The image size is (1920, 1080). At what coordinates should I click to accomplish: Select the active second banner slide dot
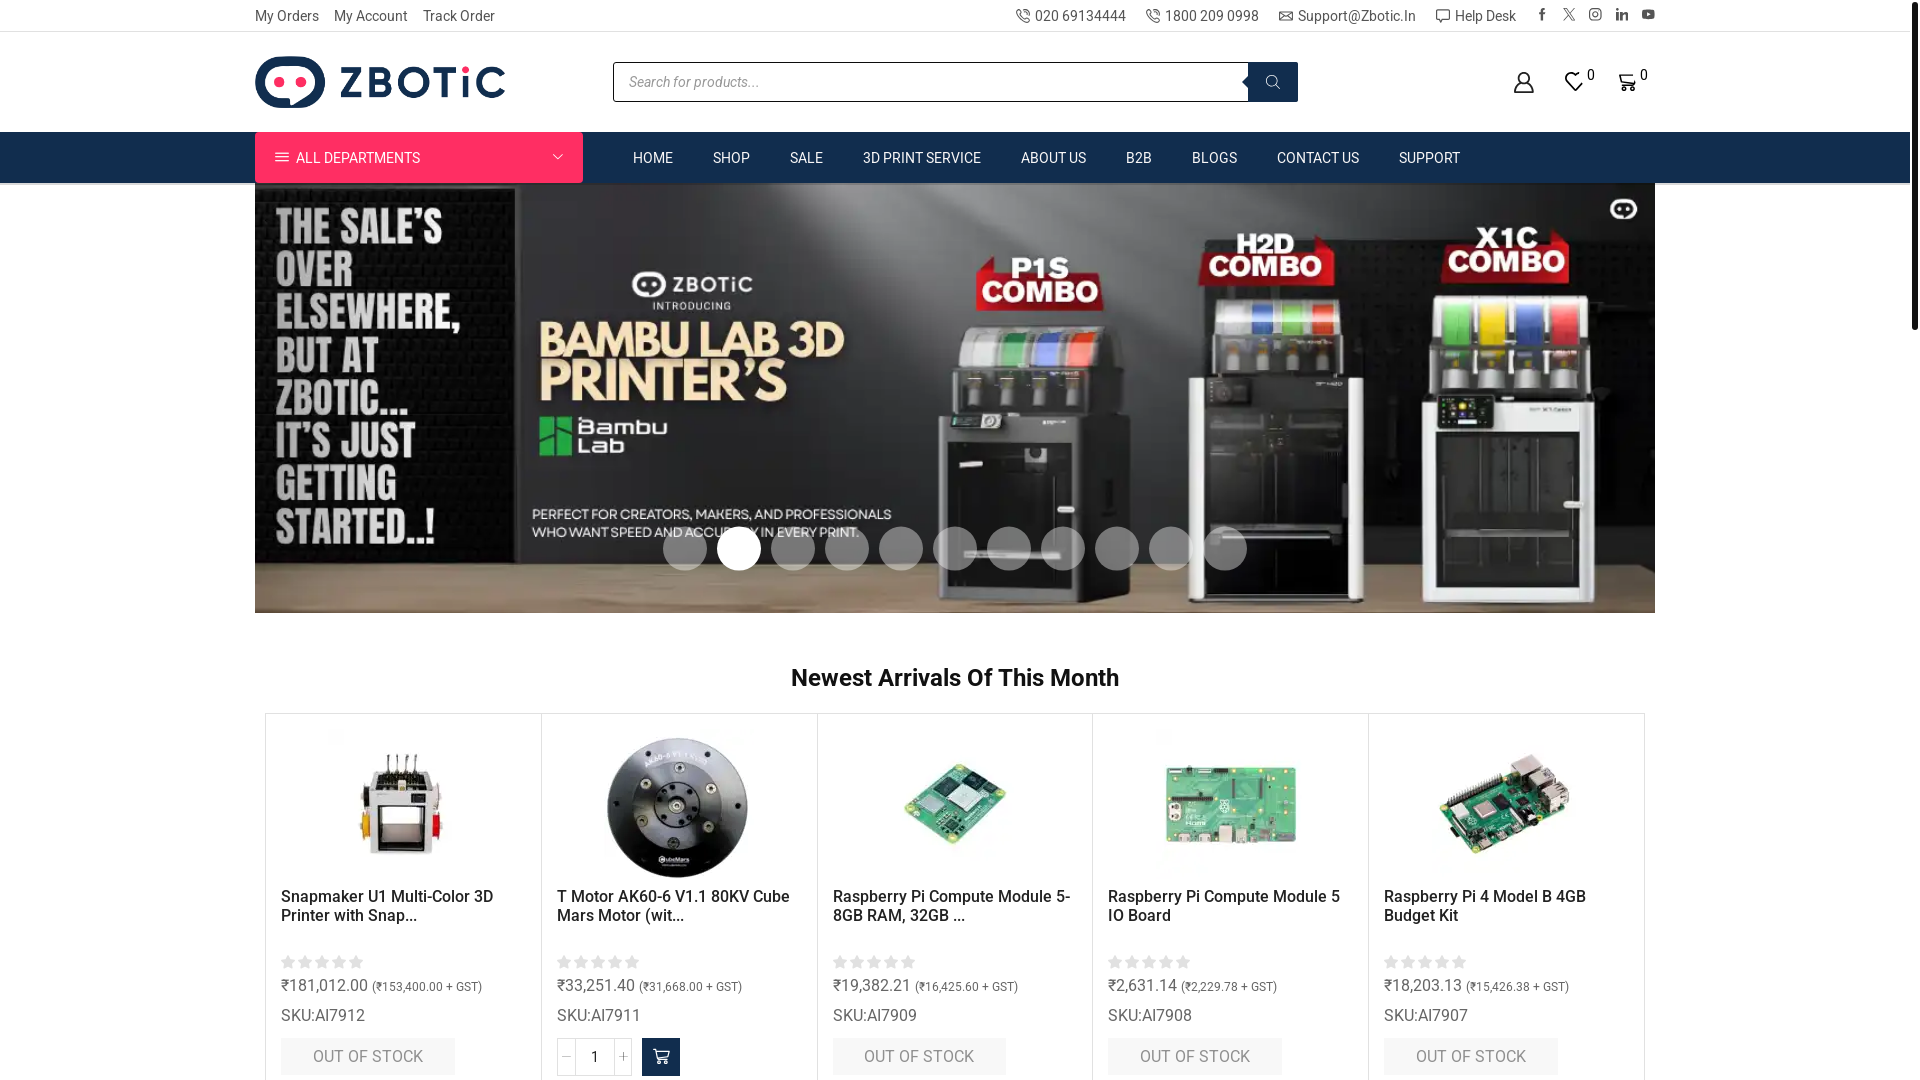[739, 549]
